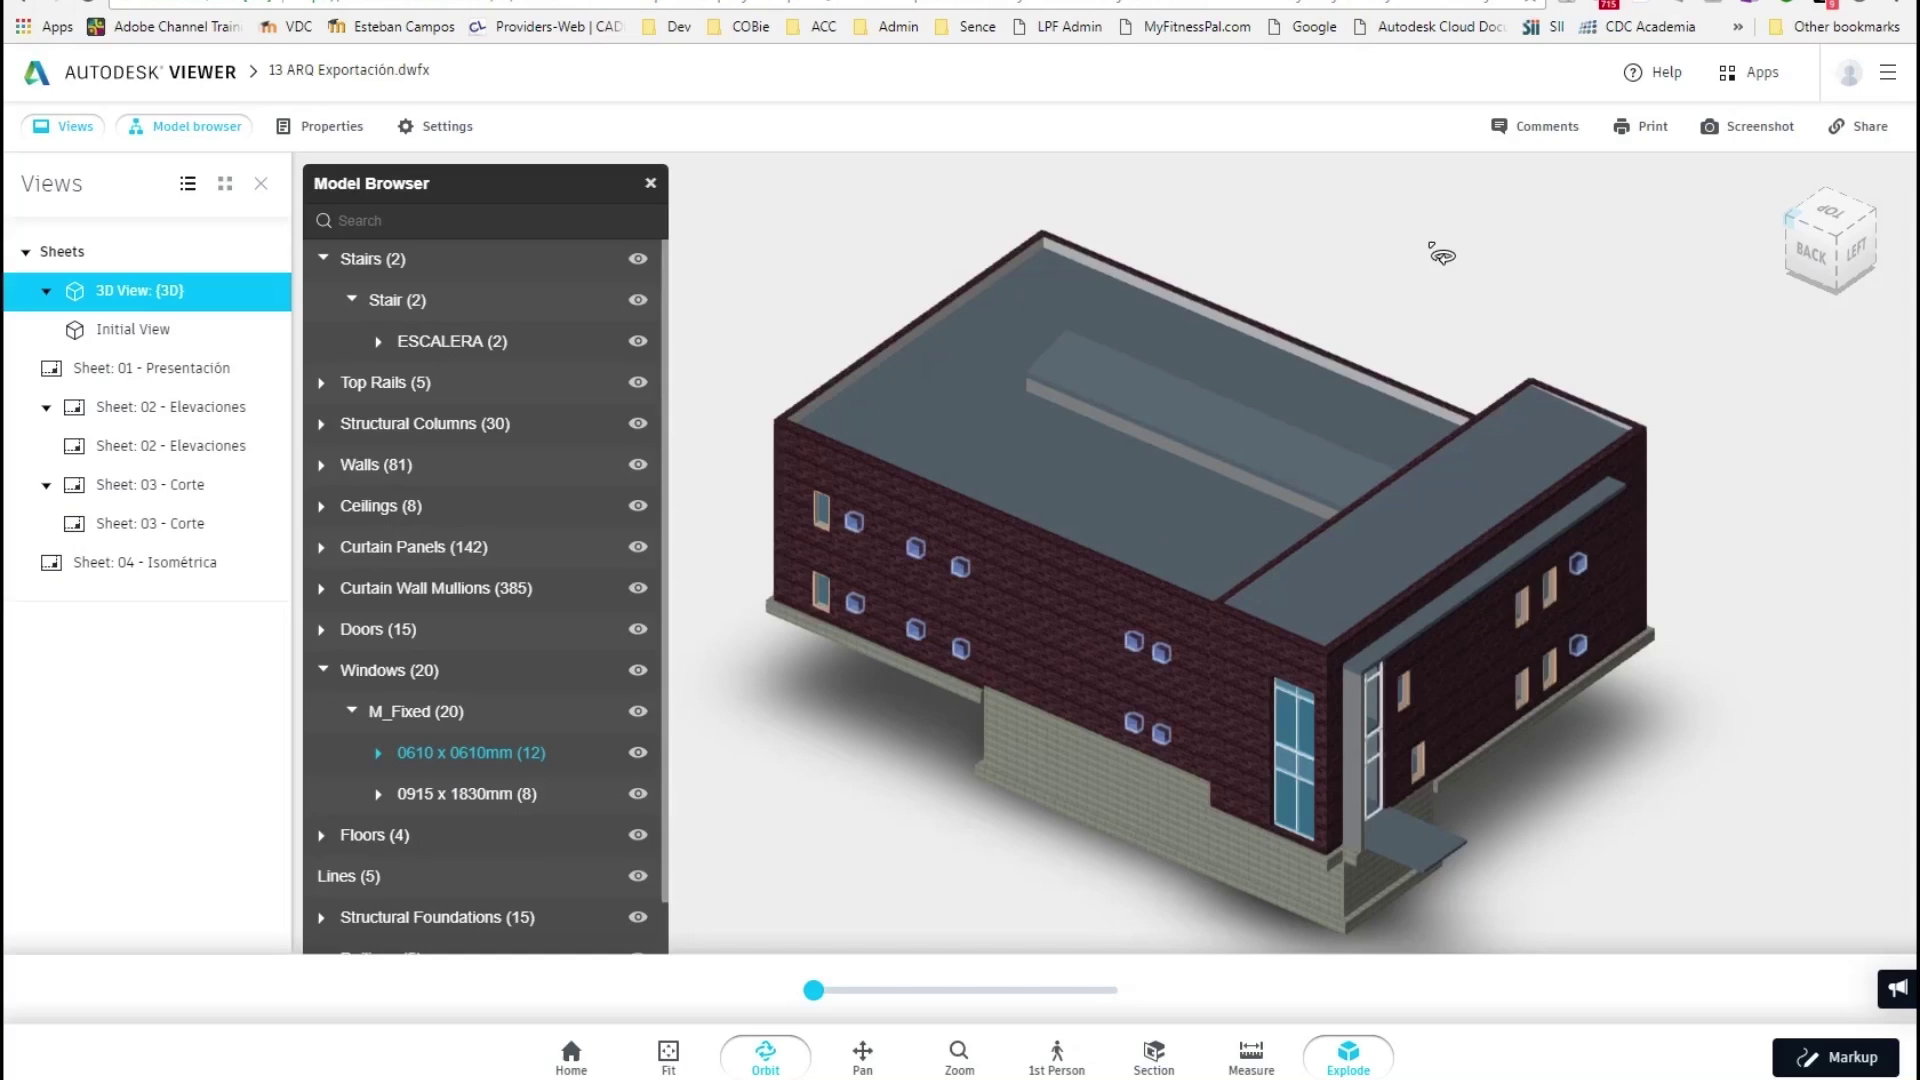Viewport: 1920px width, 1080px height.
Task: Open Sheet: 04 - Isométrica
Action: tap(144, 563)
